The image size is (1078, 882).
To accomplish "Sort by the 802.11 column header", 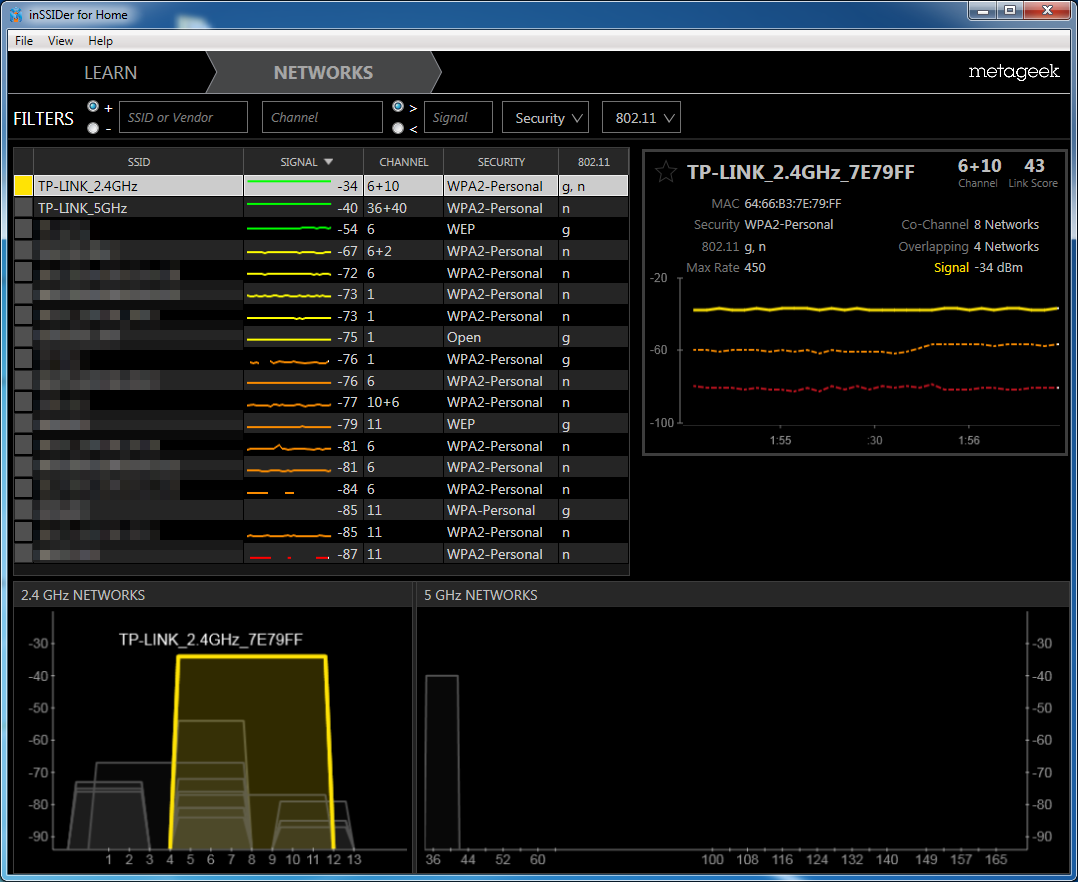I will point(593,162).
